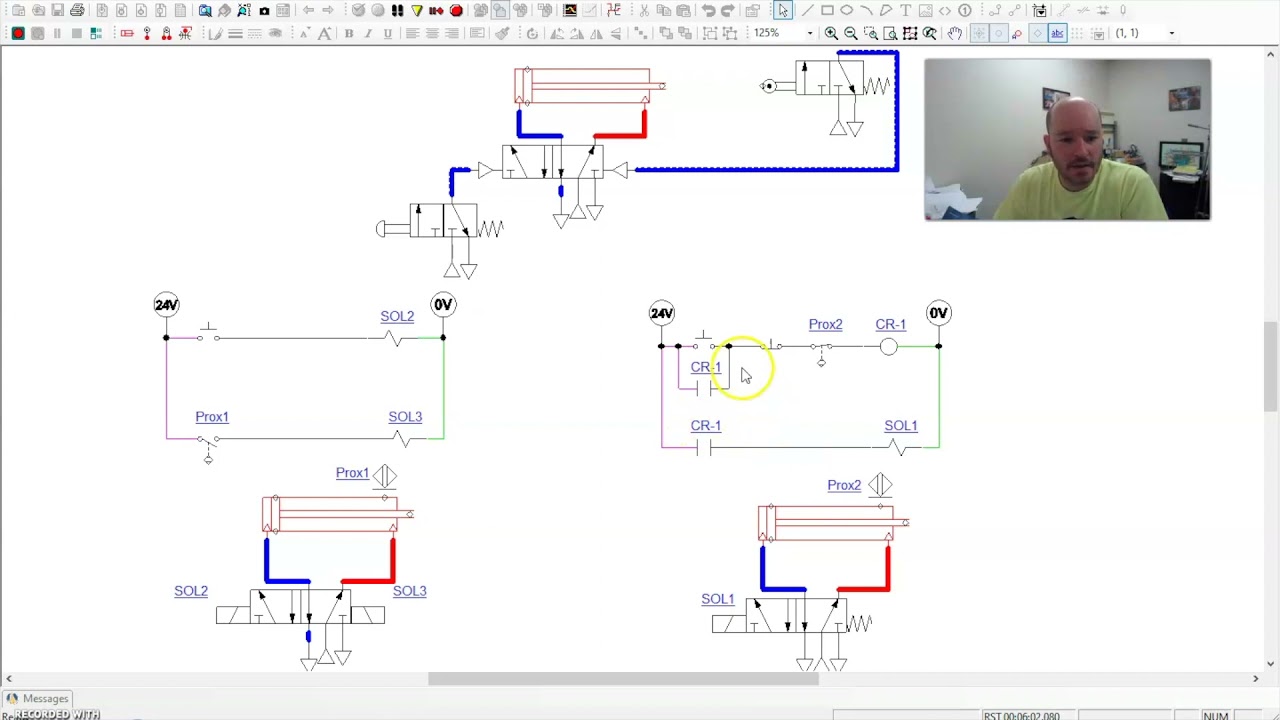Click the Prox2 contact label
The height and width of the screenshot is (720, 1280).
click(825, 325)
